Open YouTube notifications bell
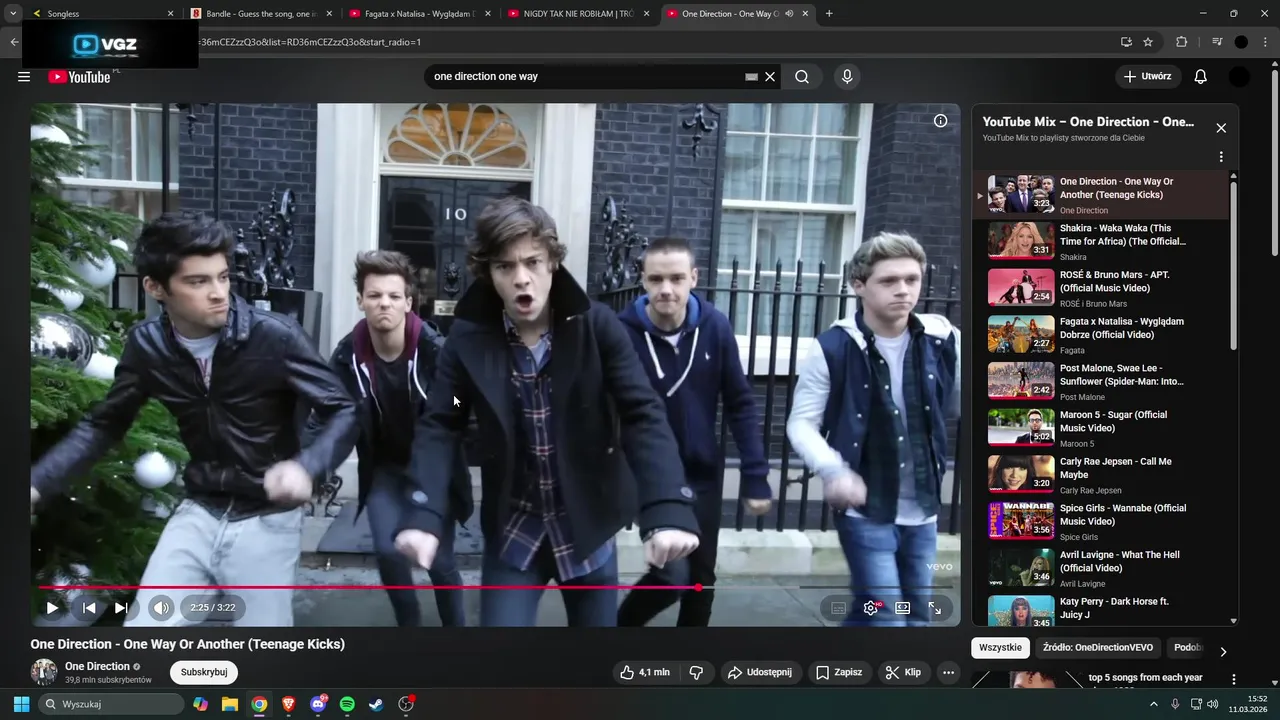1280x720 pixels. pos(1201,77)
